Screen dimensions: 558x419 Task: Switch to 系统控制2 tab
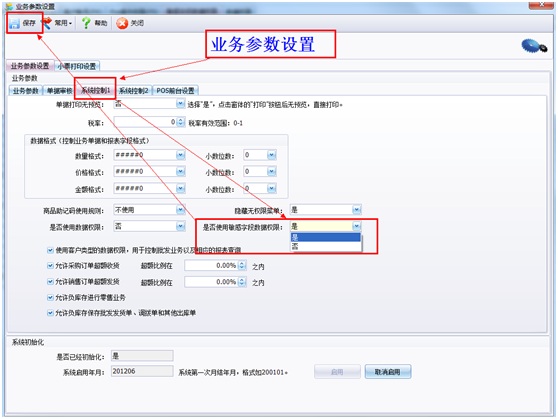point(134,91)
